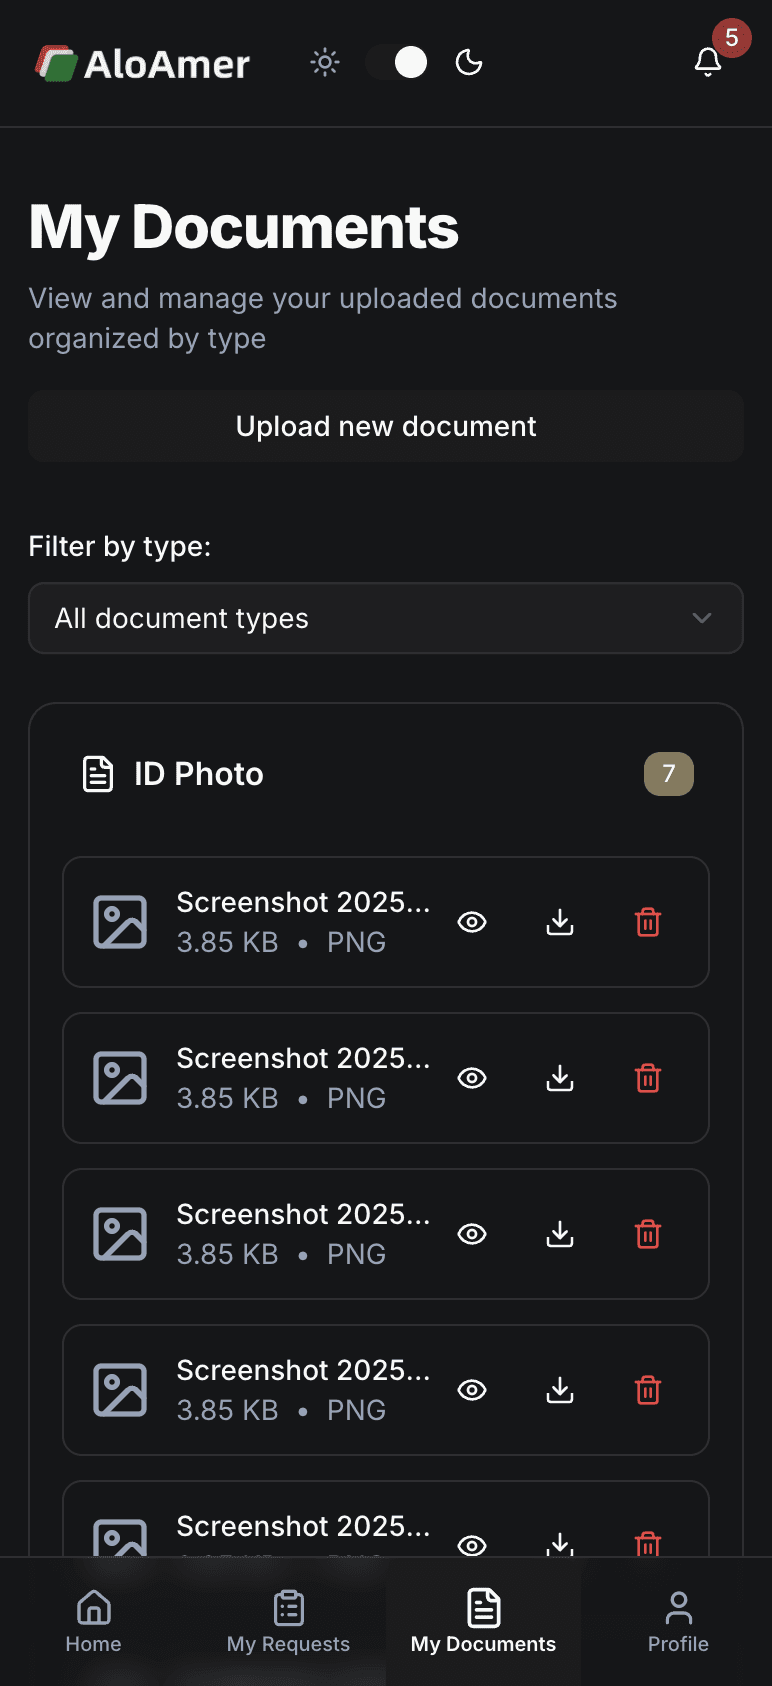Open fourth Screenshot 2025... file name
Screen dimensions: 772x1686
[x=304, y=1370]
